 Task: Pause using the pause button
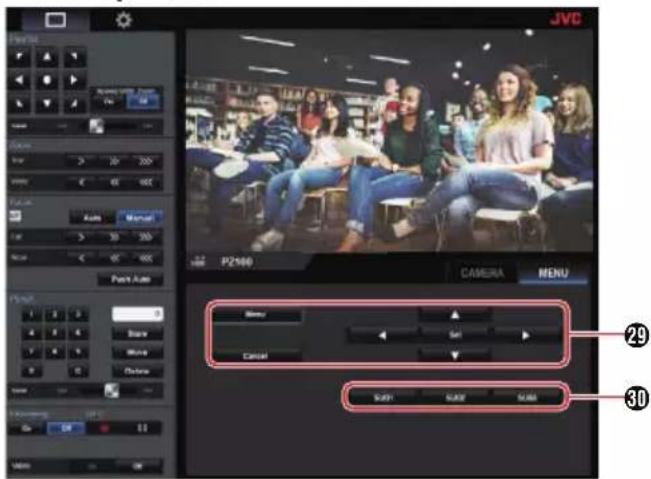coord(142,428)
